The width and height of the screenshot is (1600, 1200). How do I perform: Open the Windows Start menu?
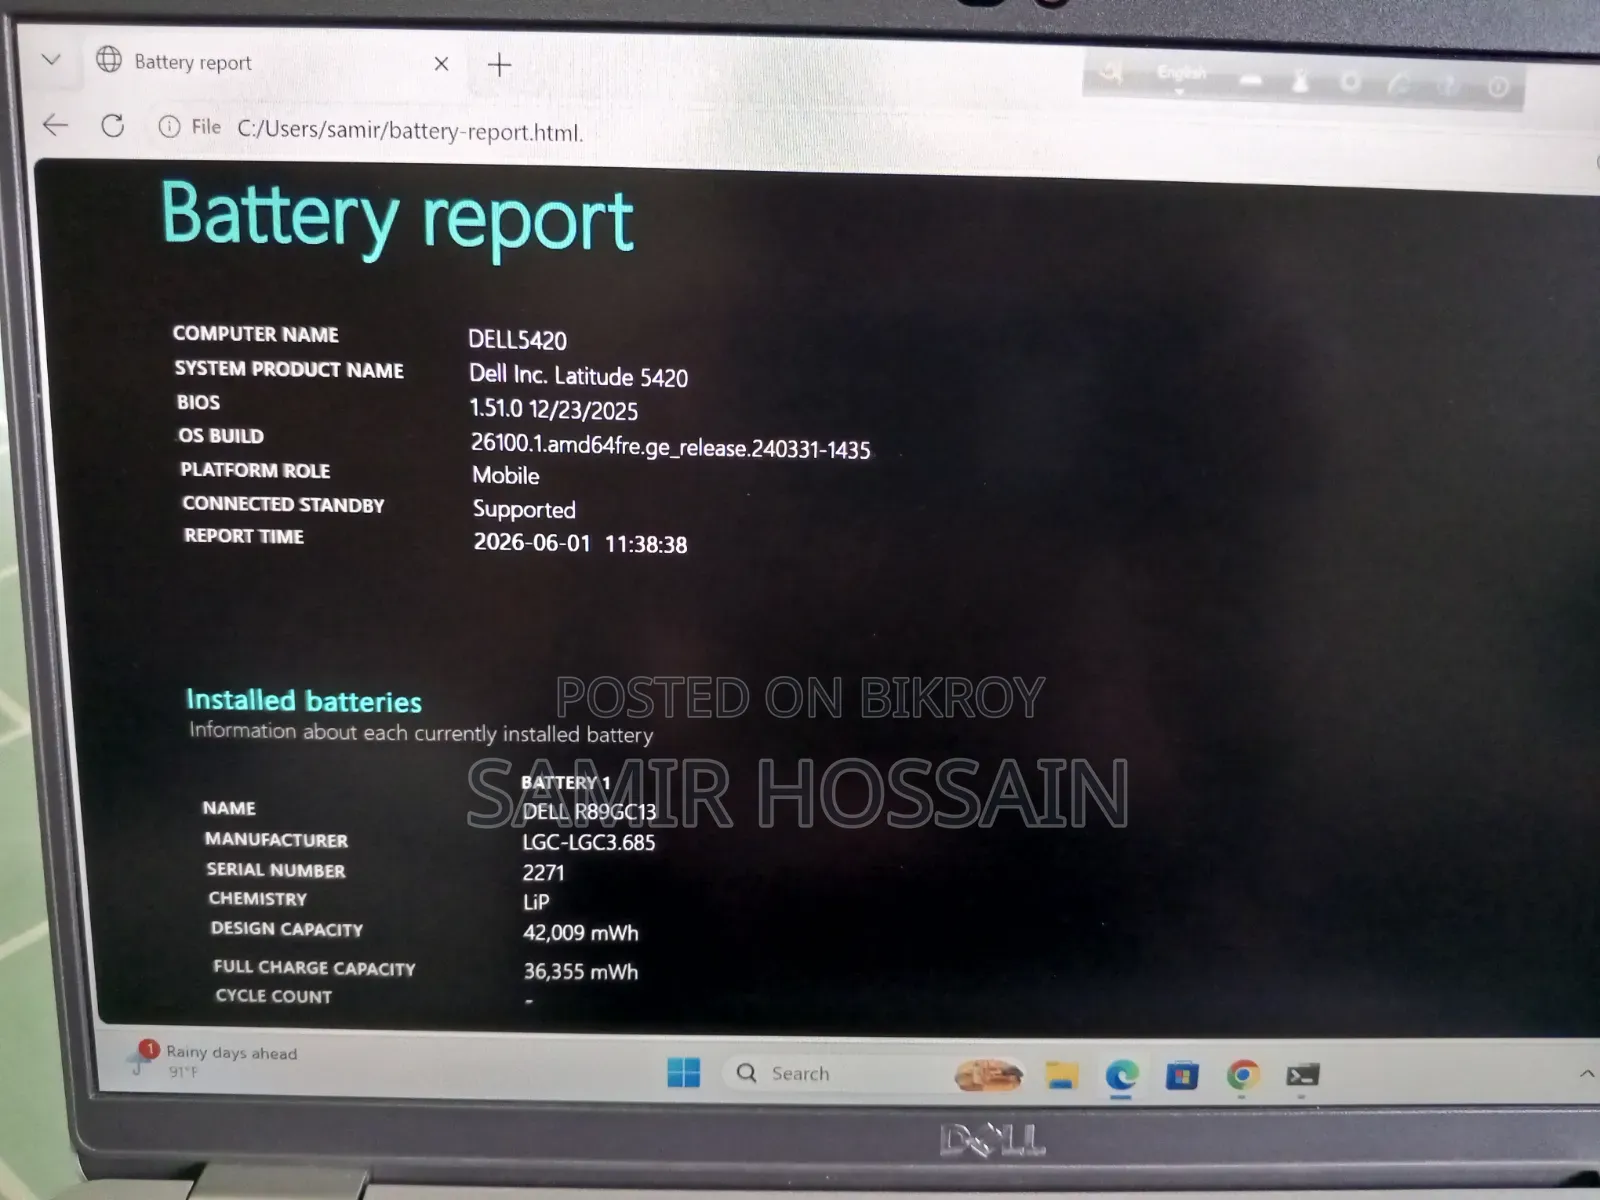tap(684, 1073)
